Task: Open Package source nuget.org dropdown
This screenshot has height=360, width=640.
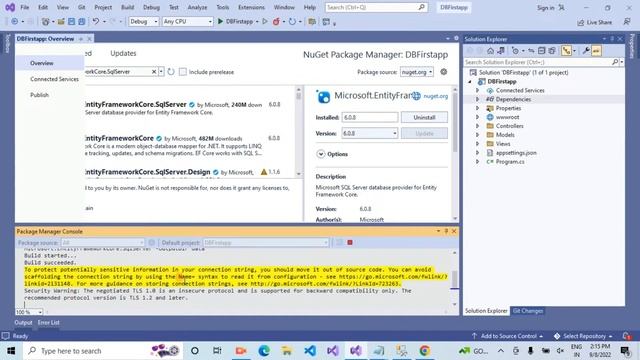Action: 416,72
